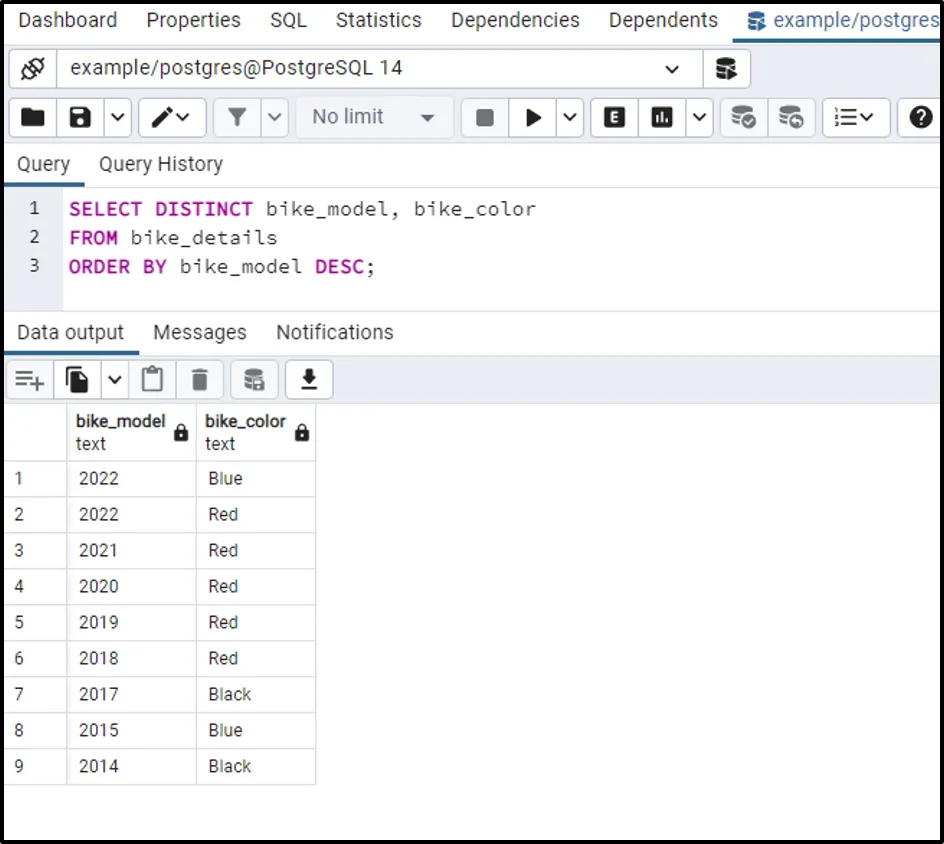Run the query with Execute button
944x844 pixels.
[x=533, y=118]
